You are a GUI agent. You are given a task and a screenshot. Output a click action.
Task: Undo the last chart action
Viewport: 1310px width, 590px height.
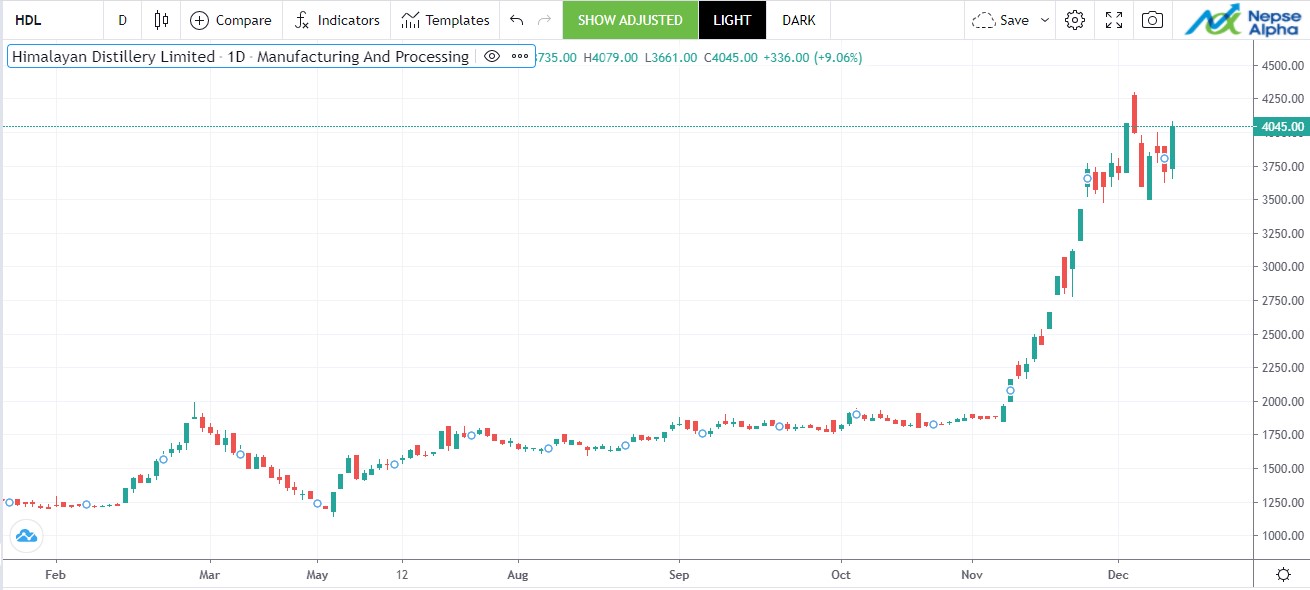516,20
